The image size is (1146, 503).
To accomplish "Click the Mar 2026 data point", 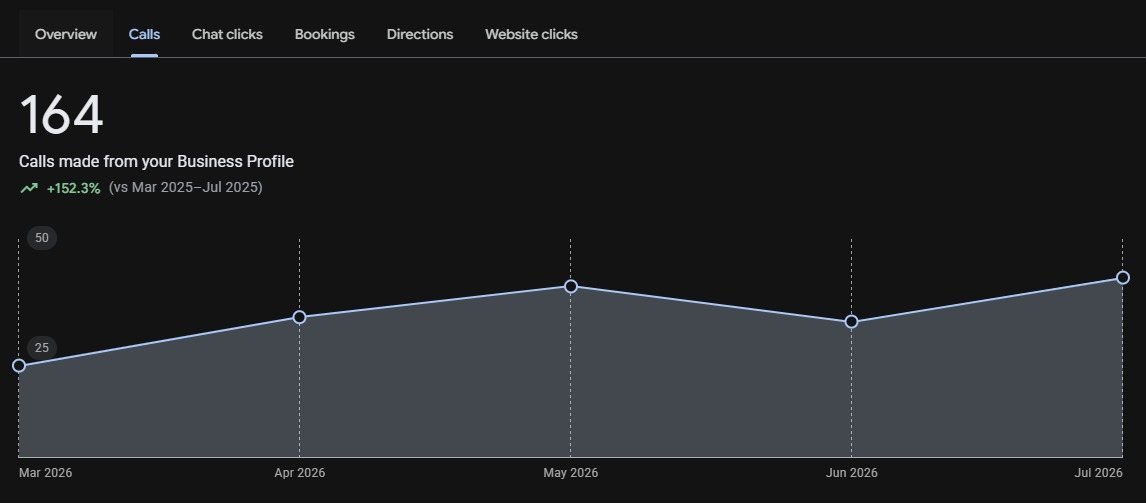I will 19,366.
